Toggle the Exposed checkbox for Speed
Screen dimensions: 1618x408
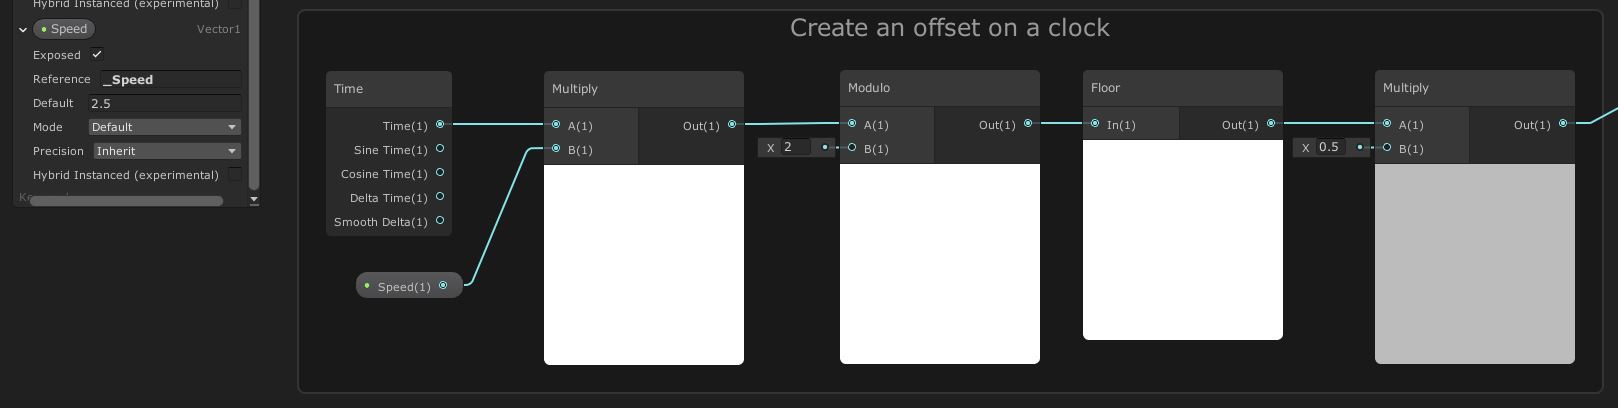point(97,55)
